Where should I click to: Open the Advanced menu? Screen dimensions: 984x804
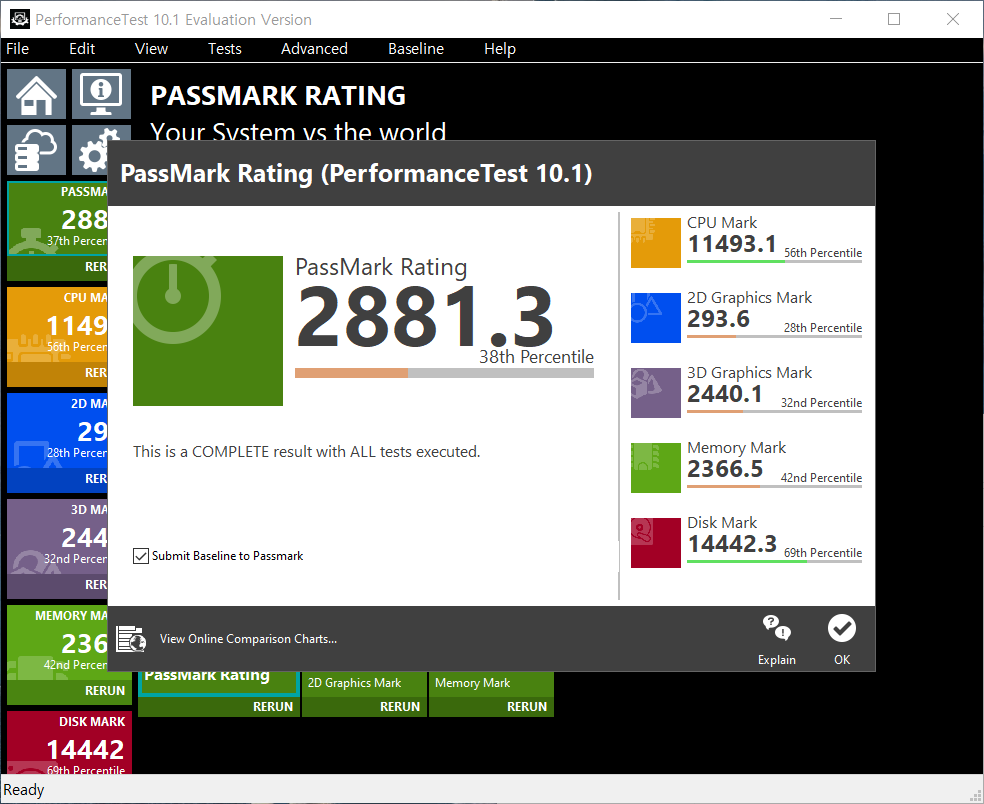(314, 49)
